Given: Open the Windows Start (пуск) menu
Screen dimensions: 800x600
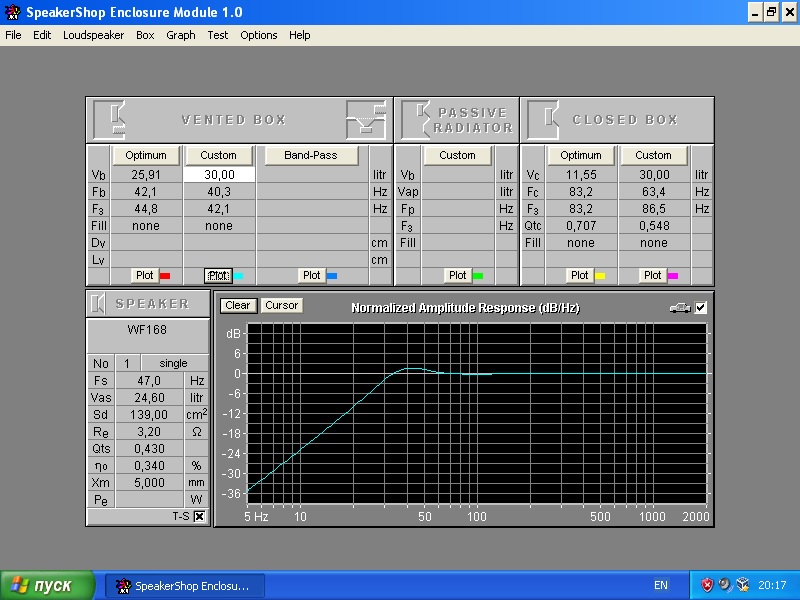Looking at the screenshot, I should [x=47, y=585].
